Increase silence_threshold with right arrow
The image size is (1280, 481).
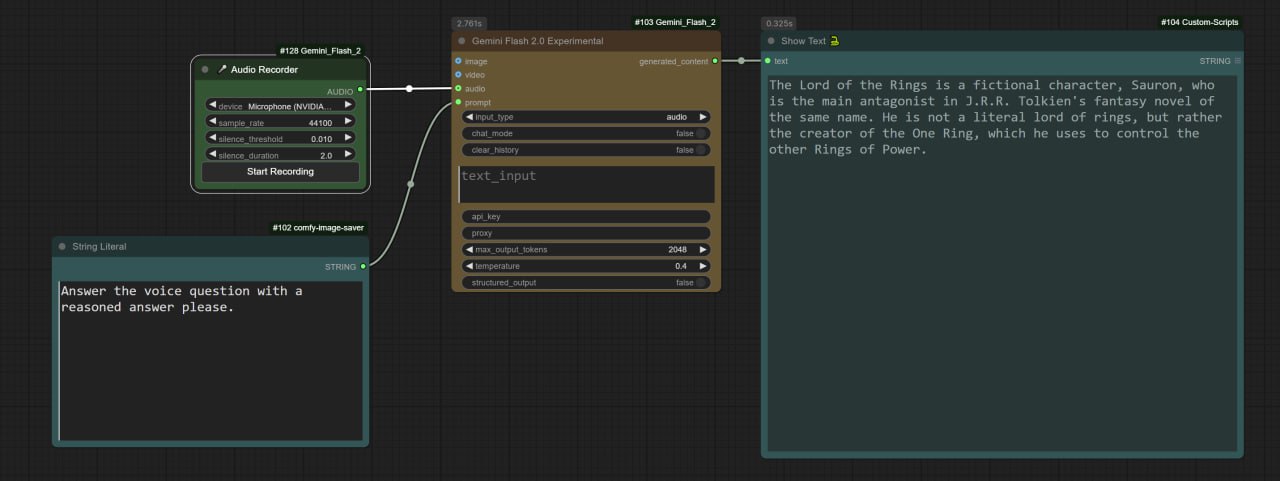click(348, 138)
